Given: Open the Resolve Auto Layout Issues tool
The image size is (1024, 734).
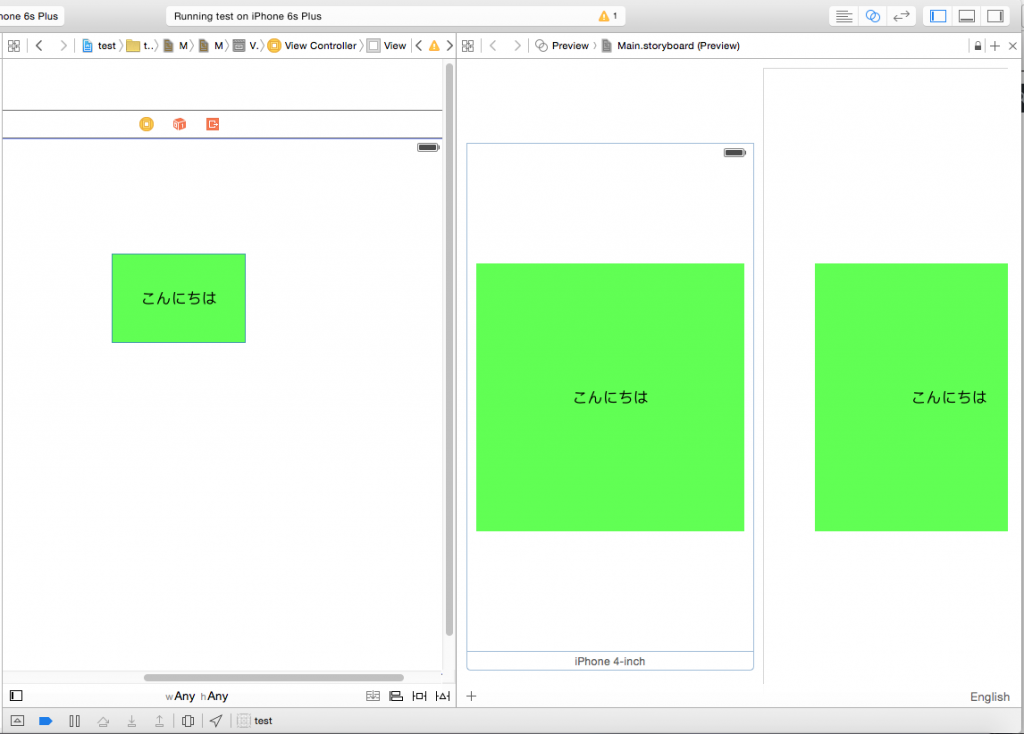Looking at the screenshot, I should [x=442, y=696].
